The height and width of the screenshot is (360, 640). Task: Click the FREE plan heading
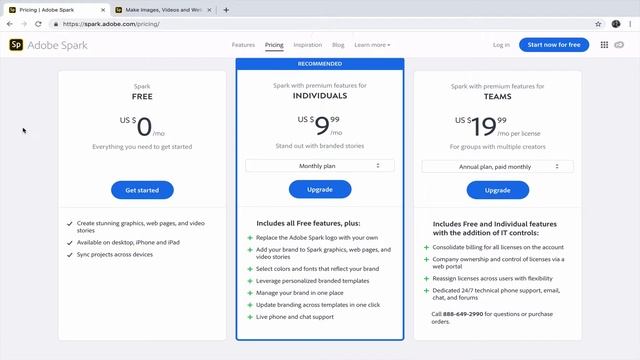142,97
